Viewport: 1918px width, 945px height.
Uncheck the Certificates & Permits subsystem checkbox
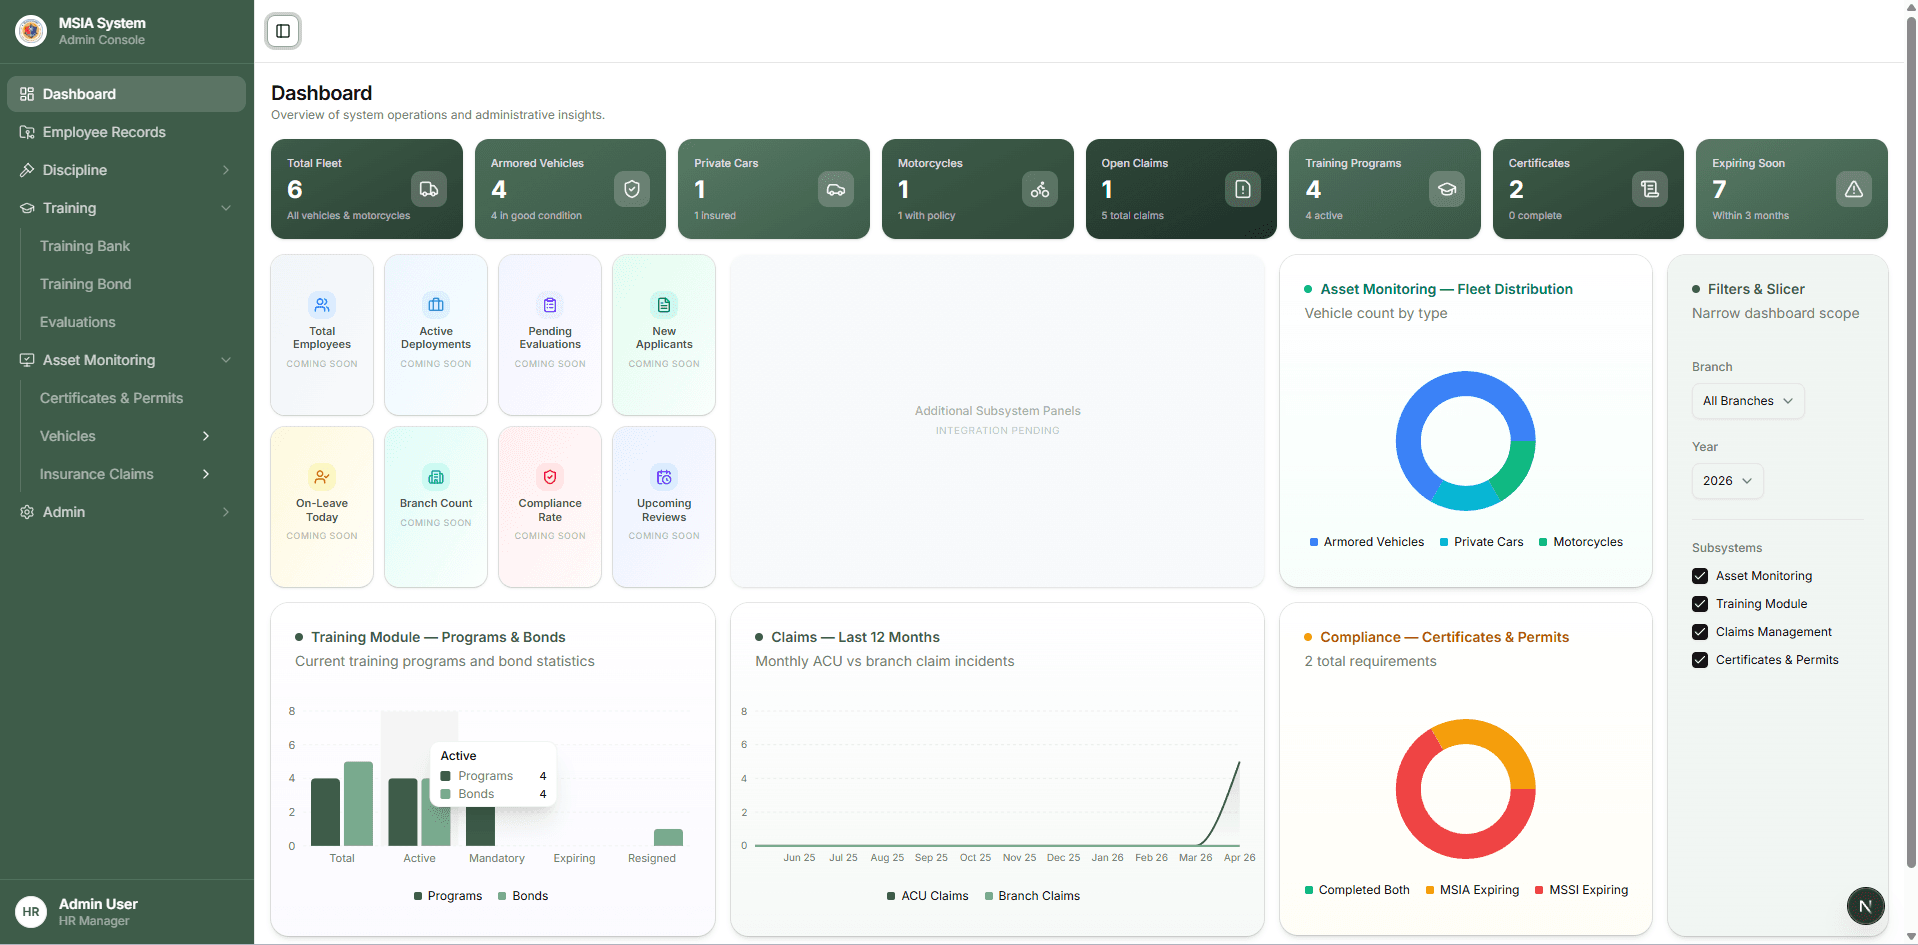1700,660
